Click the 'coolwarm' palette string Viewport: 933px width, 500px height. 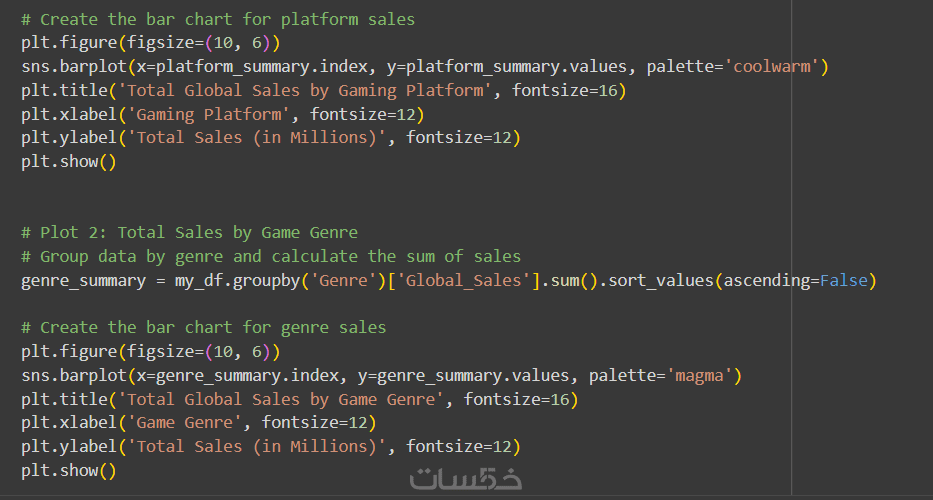pos(775,67)
